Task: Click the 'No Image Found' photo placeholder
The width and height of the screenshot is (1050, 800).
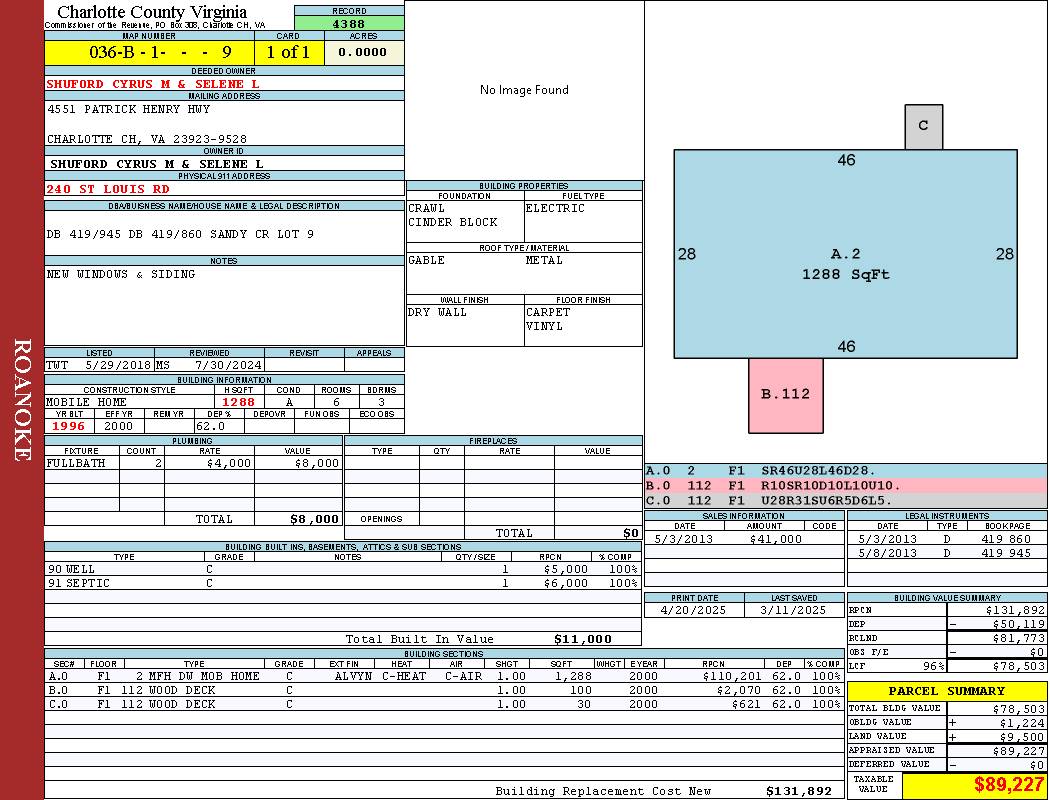Action: (524, 90)
